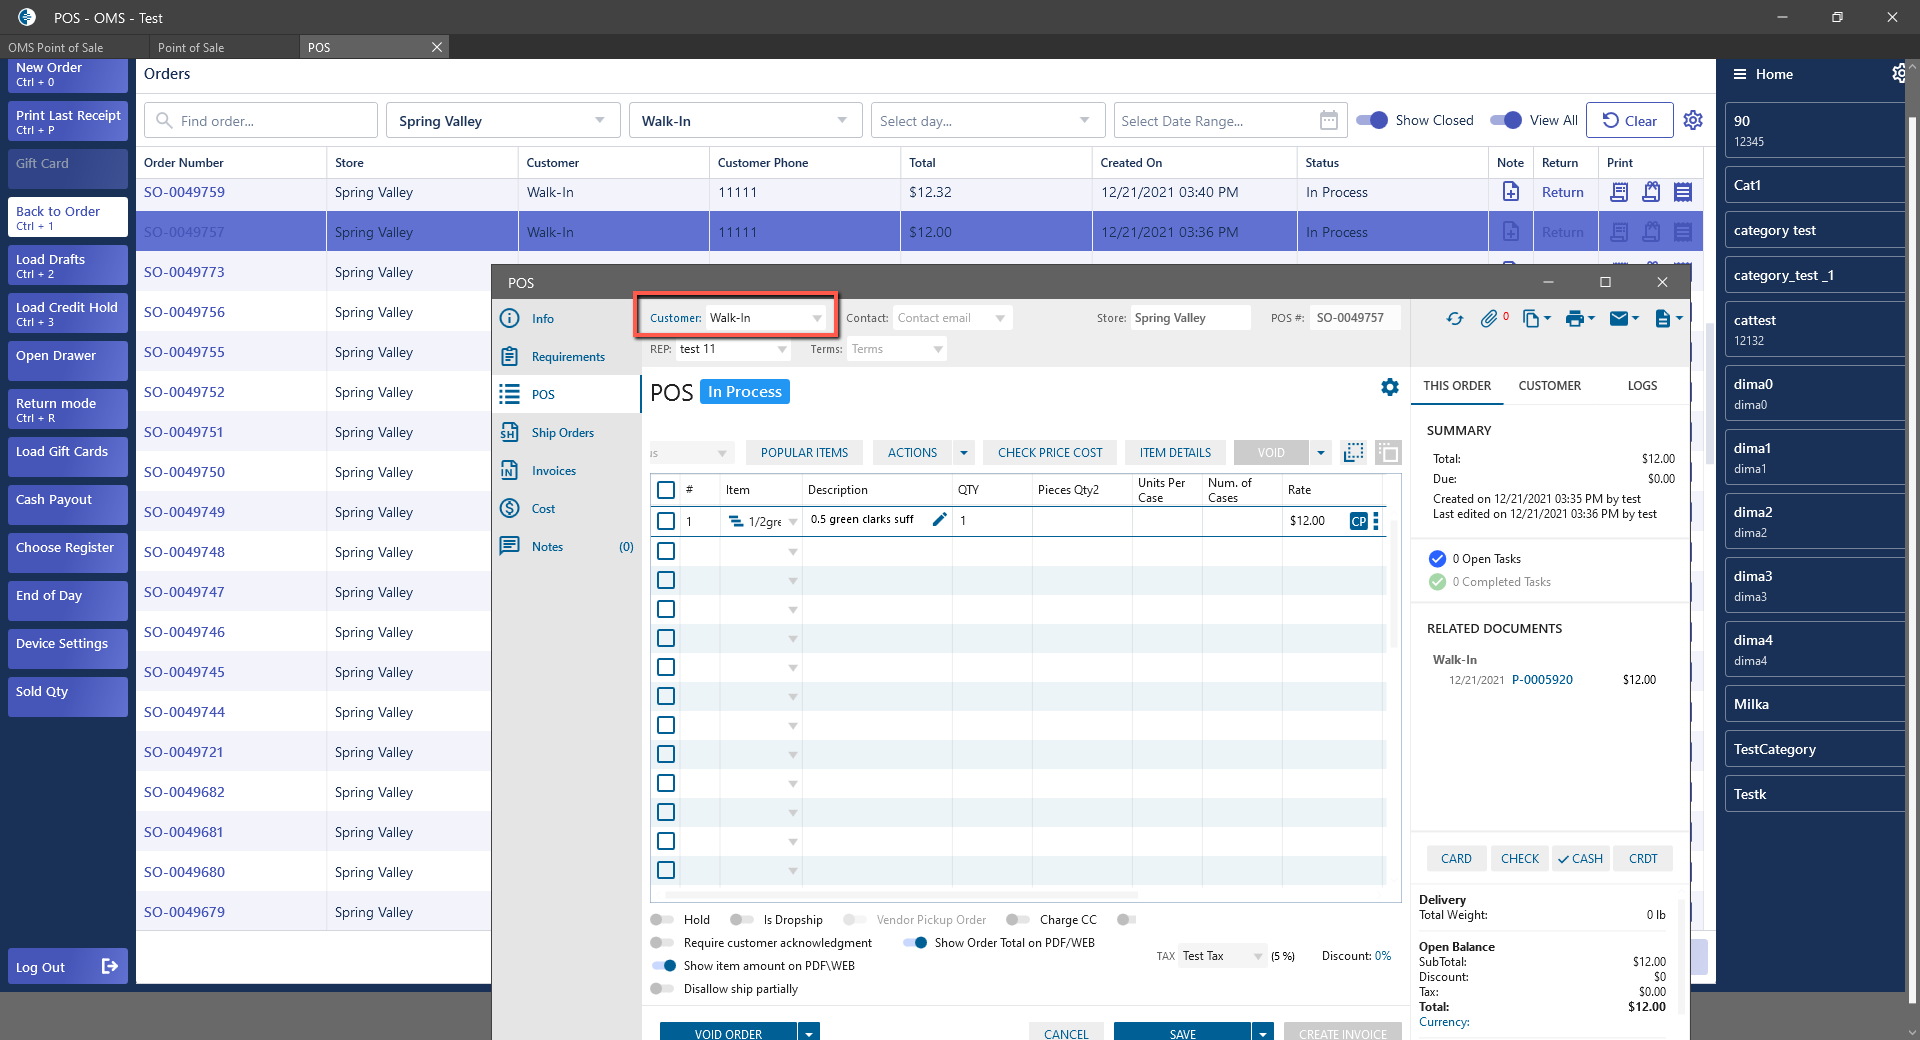Viewport: 1920px width, 1040px height.
Task: Click the CHECK PRICE COST button
Action: pyautogui.click(x=1049, y=453)
